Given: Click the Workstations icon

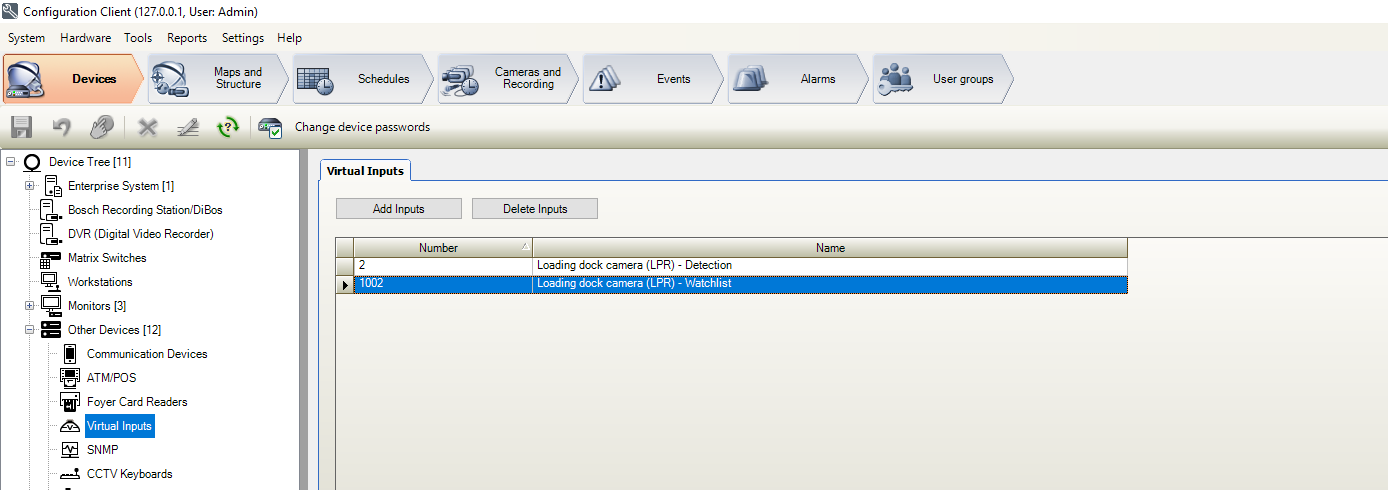Looking at the screenshot, I should (x=51, y=282).
